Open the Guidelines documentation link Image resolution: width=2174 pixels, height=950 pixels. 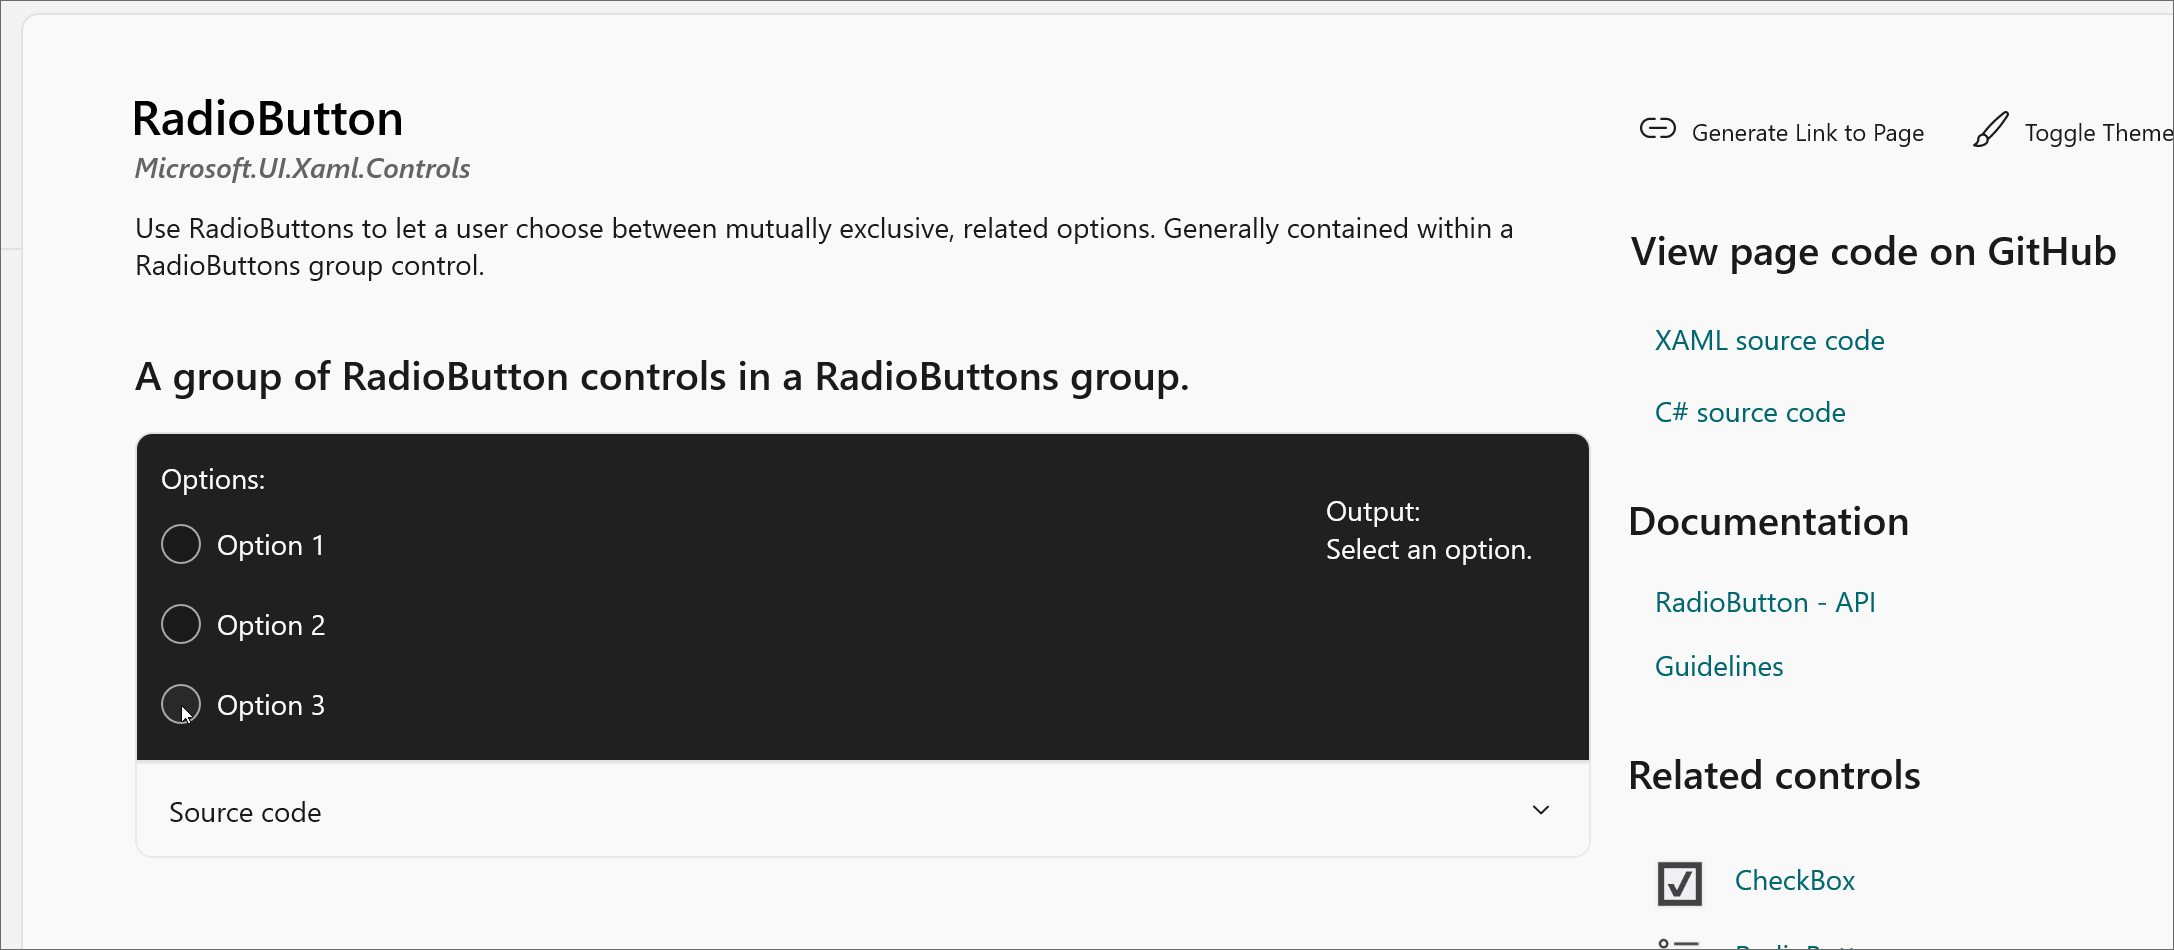(1718, 666)
